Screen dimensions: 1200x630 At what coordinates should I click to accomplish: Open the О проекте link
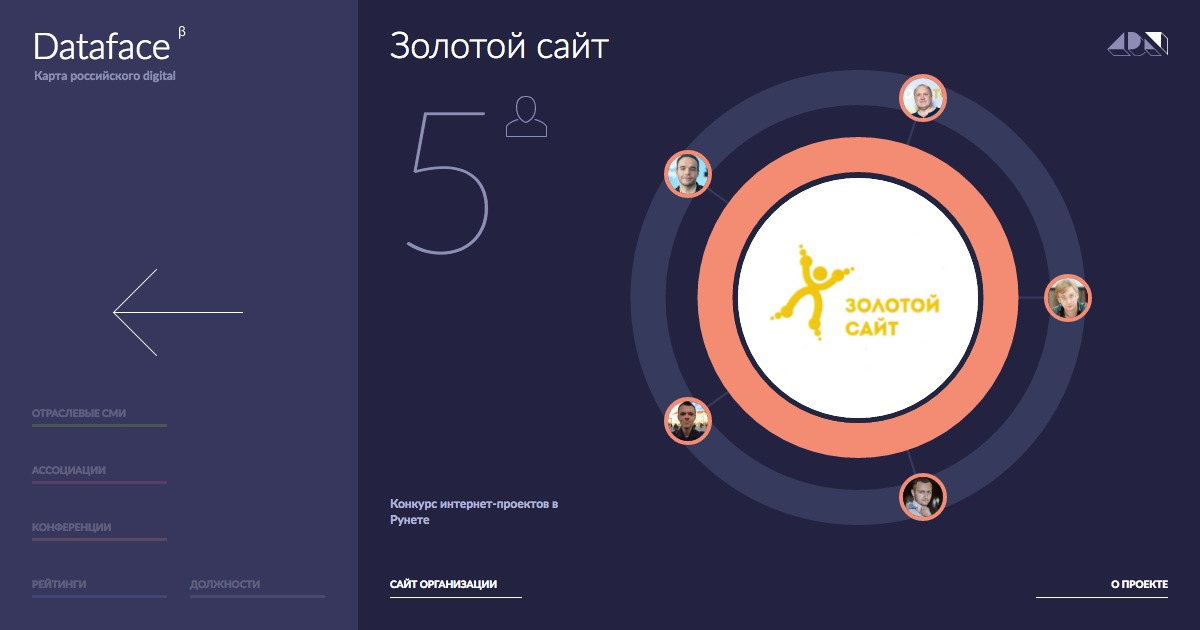1102,586
